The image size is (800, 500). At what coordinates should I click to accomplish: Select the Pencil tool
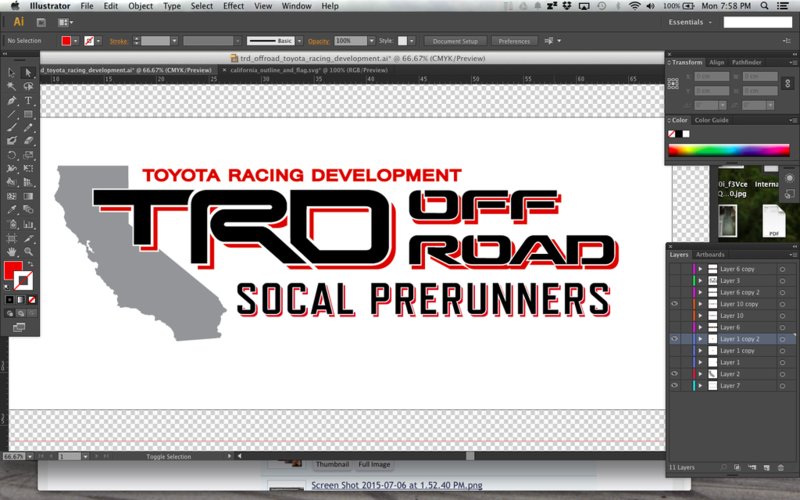[28, 128]
